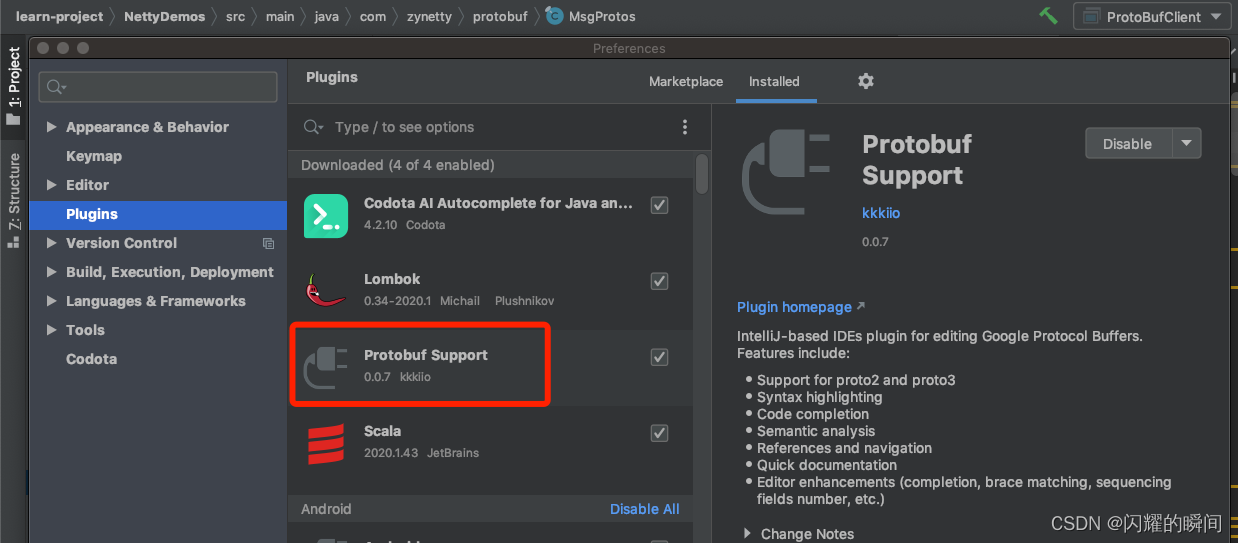Click Disable All for Android plugins
Viewport: 1238px width, 543px height.
click(645, 509)
